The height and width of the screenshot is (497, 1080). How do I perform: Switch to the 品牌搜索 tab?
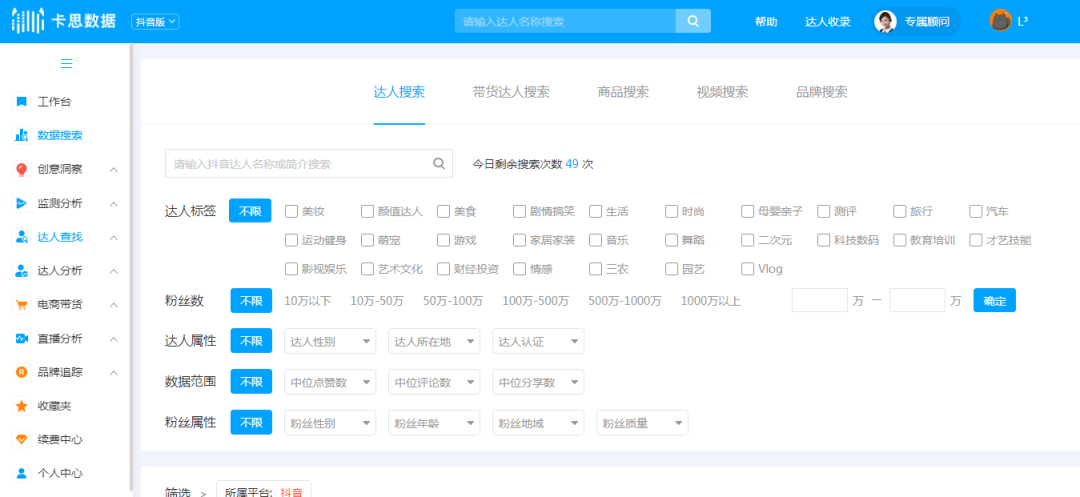[x=822, y=92]
